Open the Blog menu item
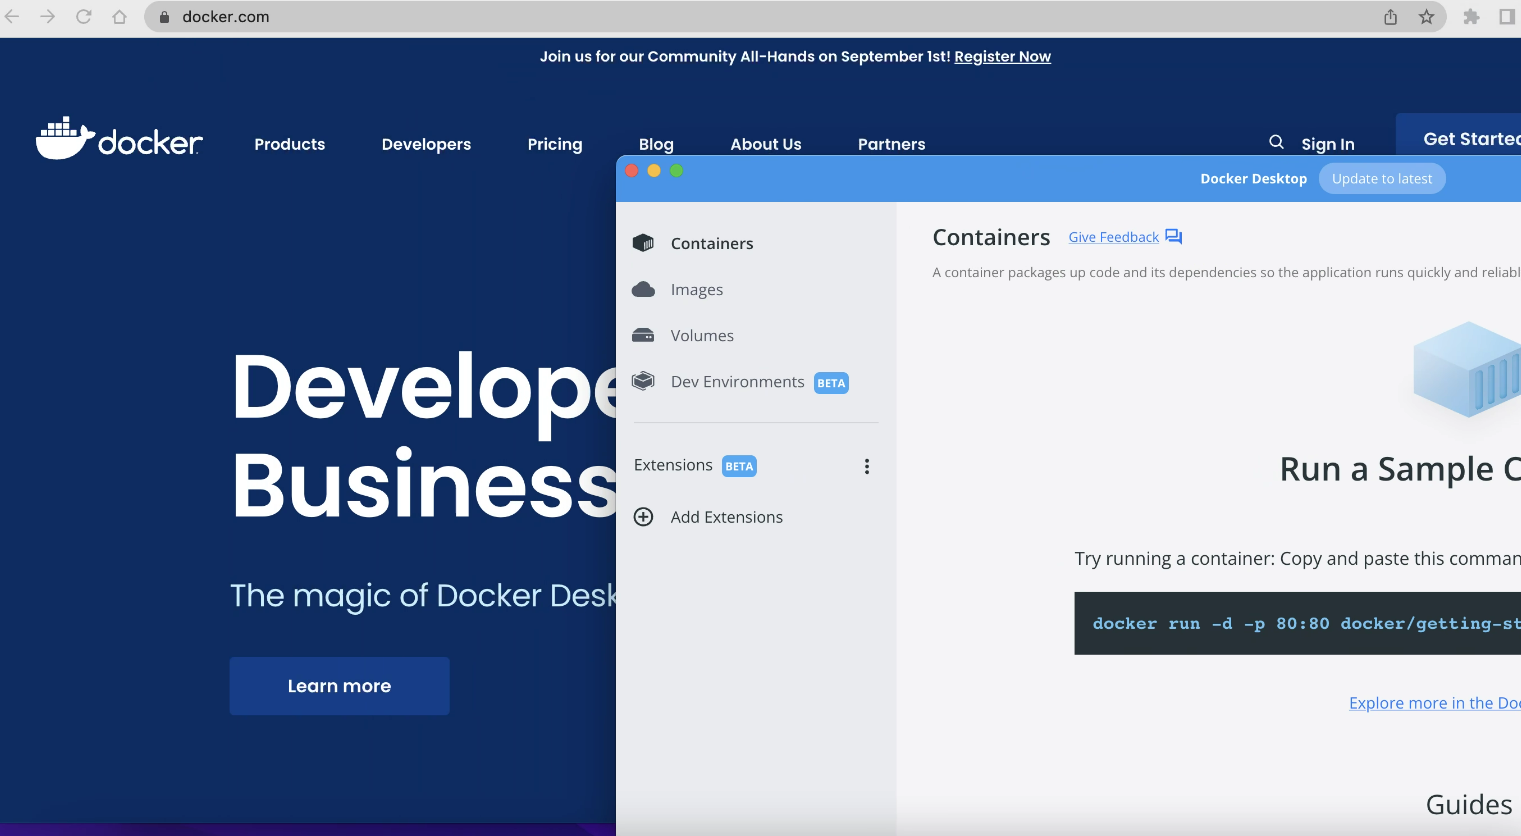Screen dimensions: 1521x836 coord(656,144)
